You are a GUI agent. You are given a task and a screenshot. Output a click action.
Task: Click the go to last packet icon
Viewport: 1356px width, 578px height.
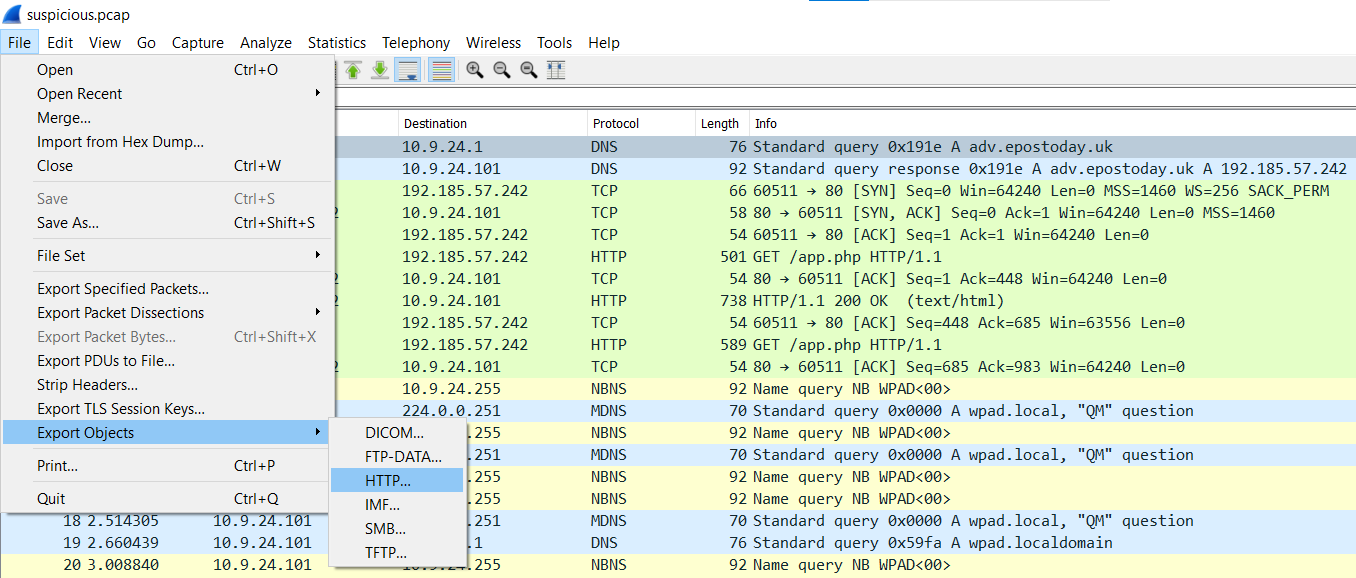[380, 70]
